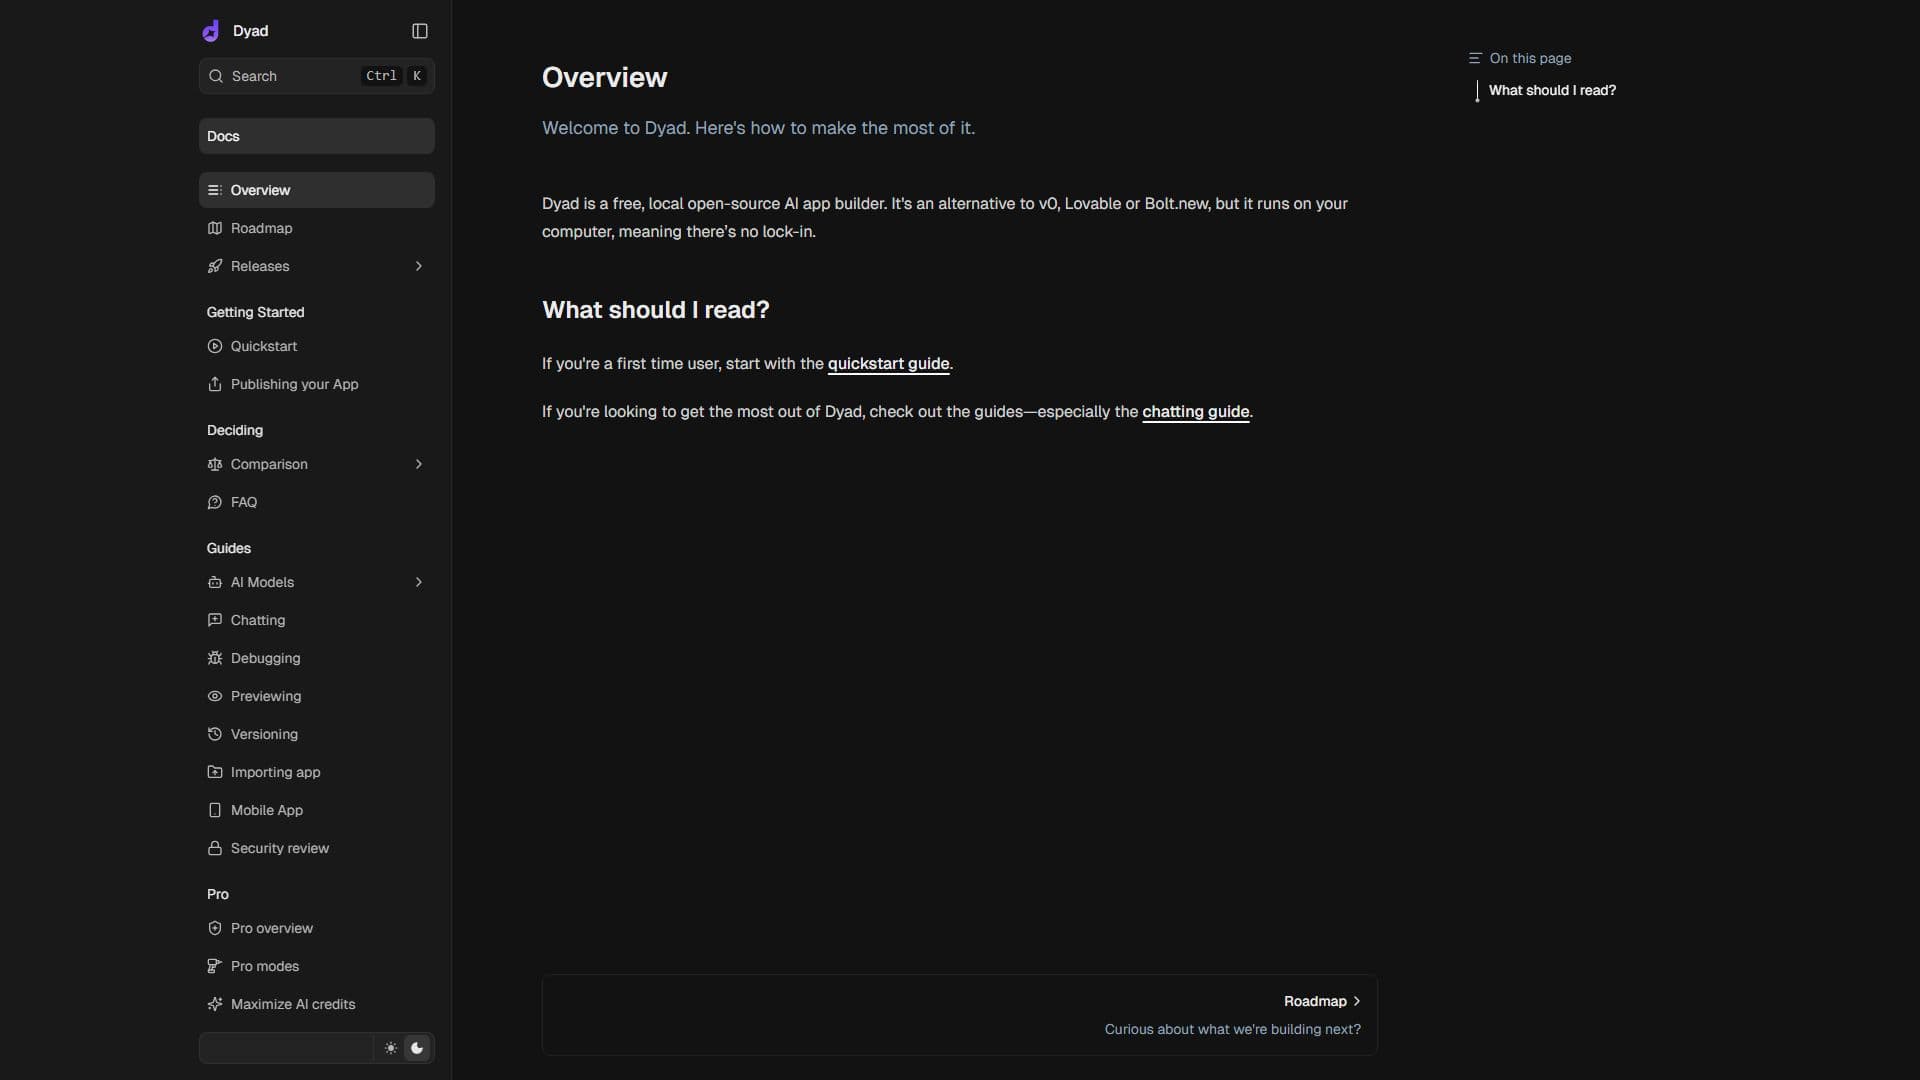Image resolution: width=1920 pixels, height=1080 pixels.
Task: Click the On this page lines icon
Action: click(x=1475, y=58)
